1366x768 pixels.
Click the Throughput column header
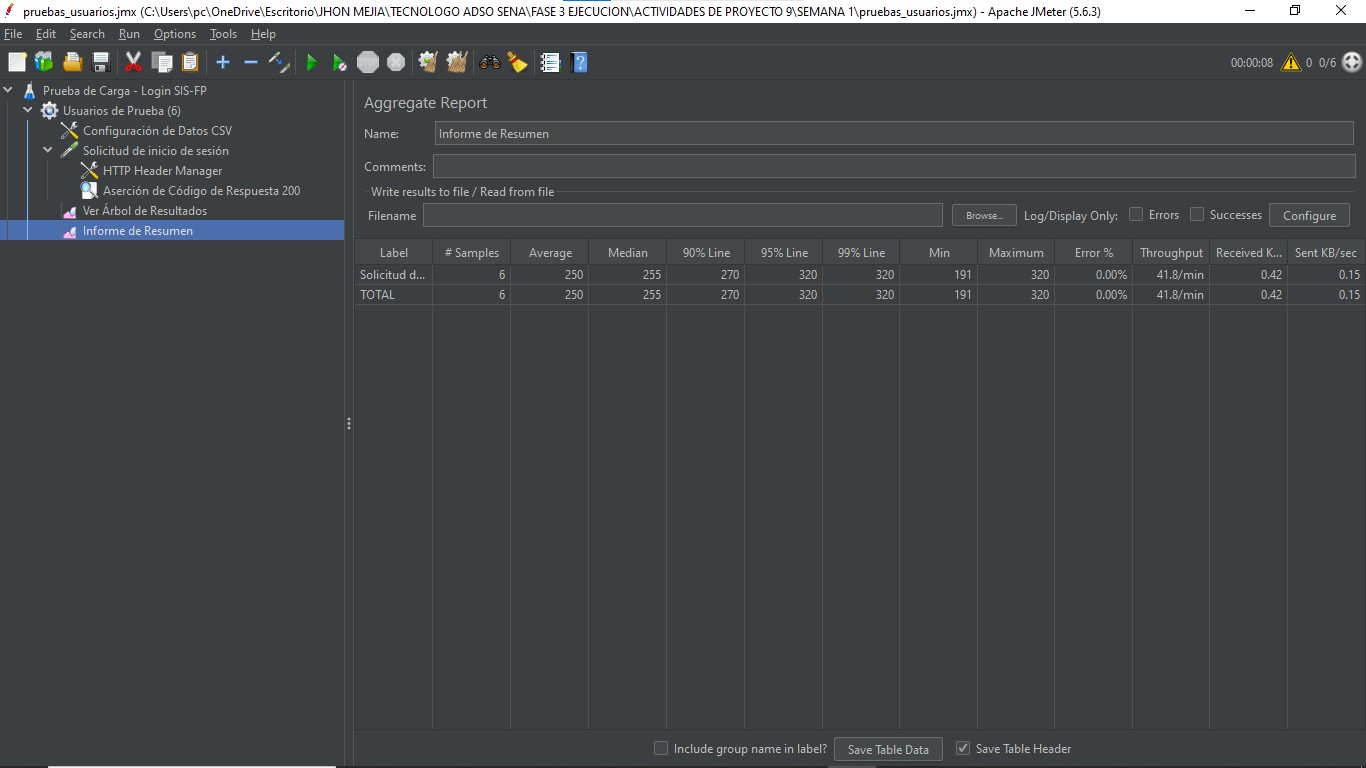(1171, 253)
